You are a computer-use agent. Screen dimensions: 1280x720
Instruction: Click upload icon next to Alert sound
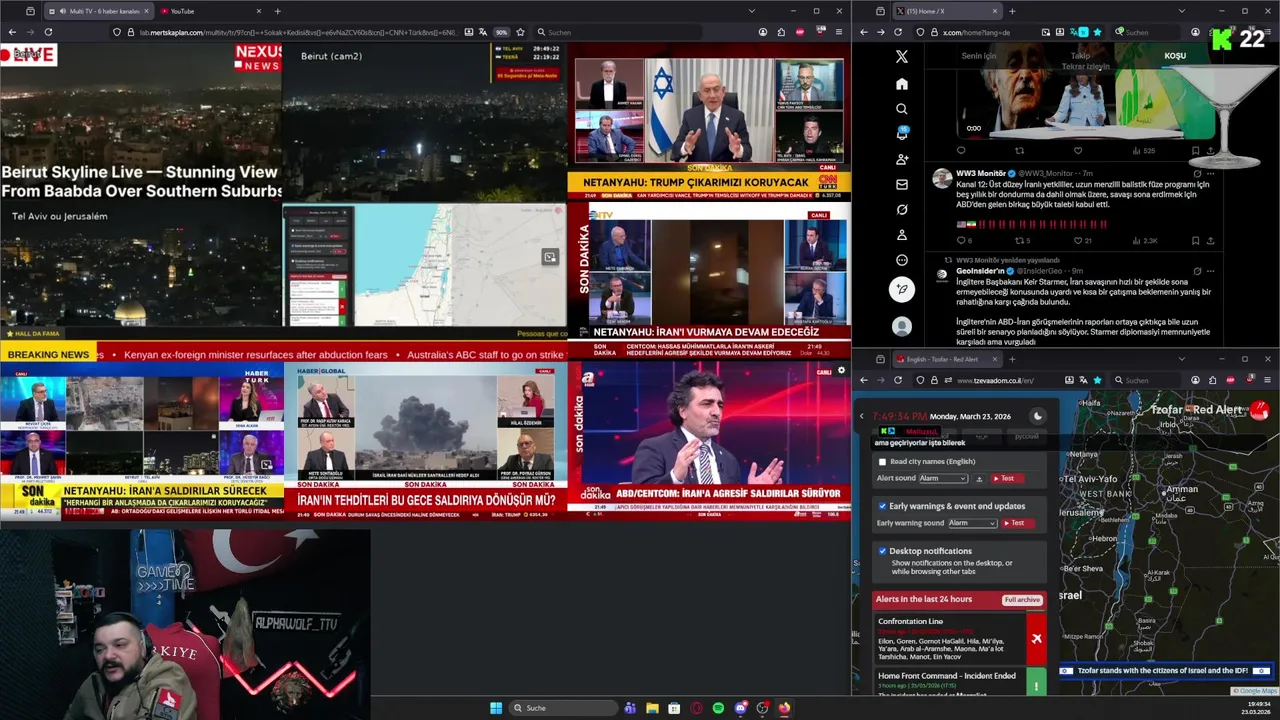coord(979,479)
